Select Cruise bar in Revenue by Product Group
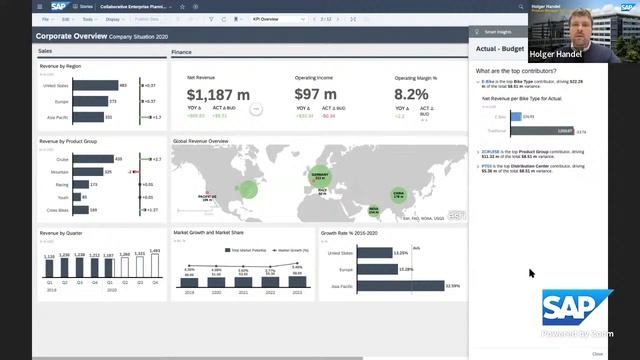This screenshot has height=360, width=640. coord(93,159)
